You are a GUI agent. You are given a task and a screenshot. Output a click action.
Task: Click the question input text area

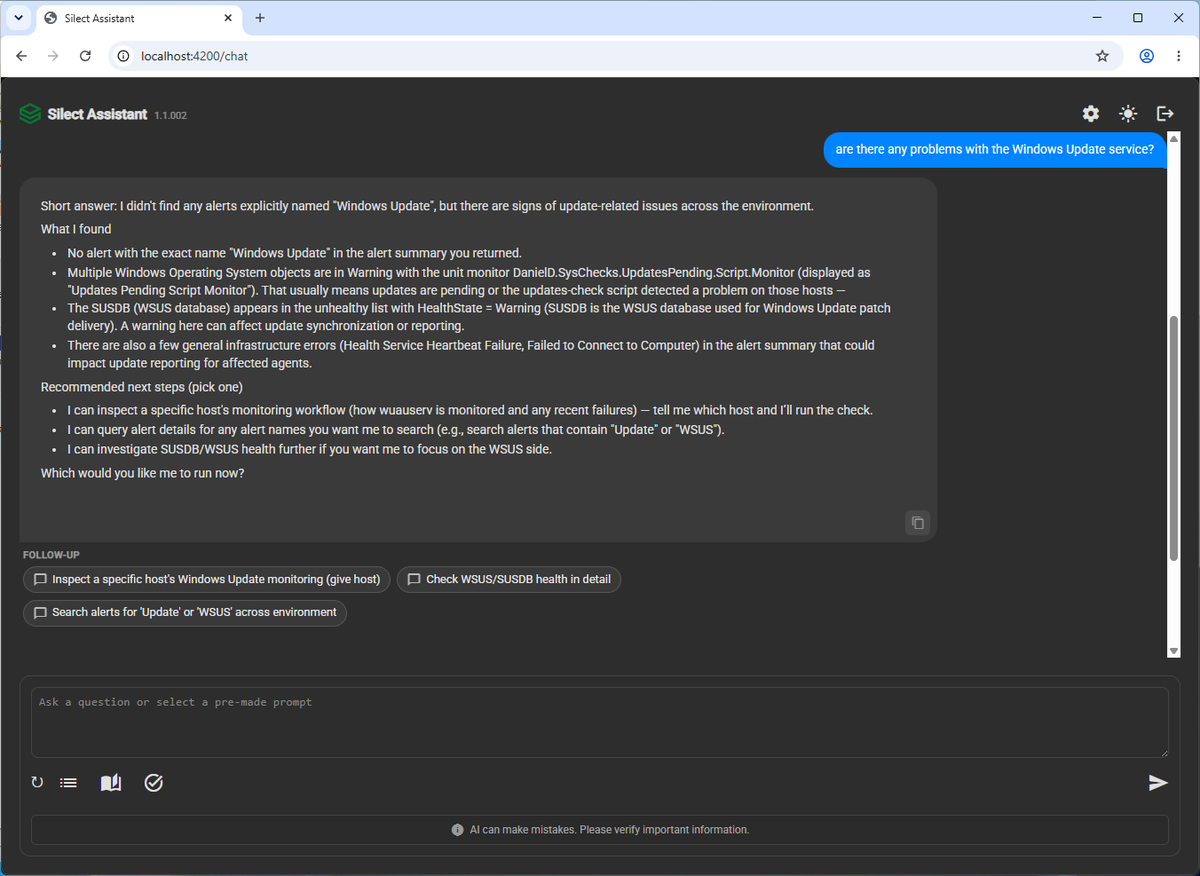coord(600,722)
